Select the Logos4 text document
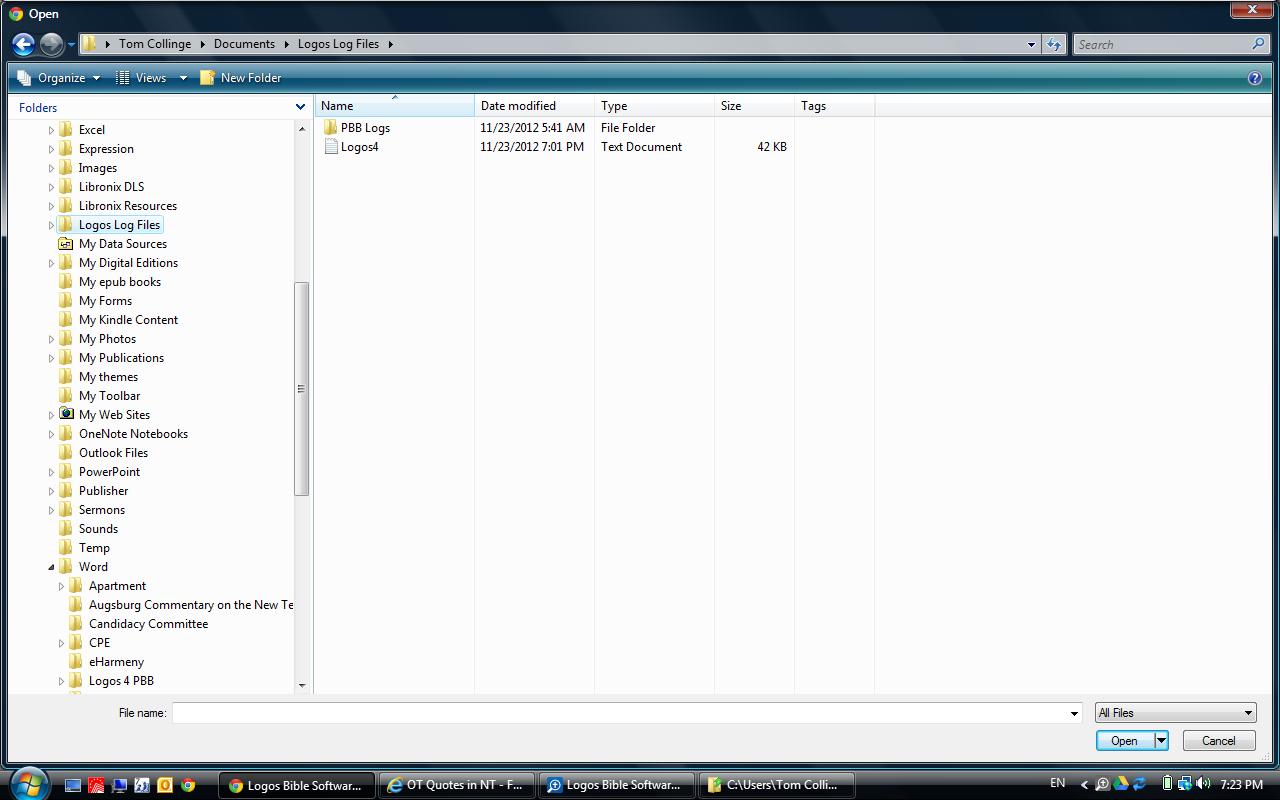 pyautogui.click(x=359, y=147)
